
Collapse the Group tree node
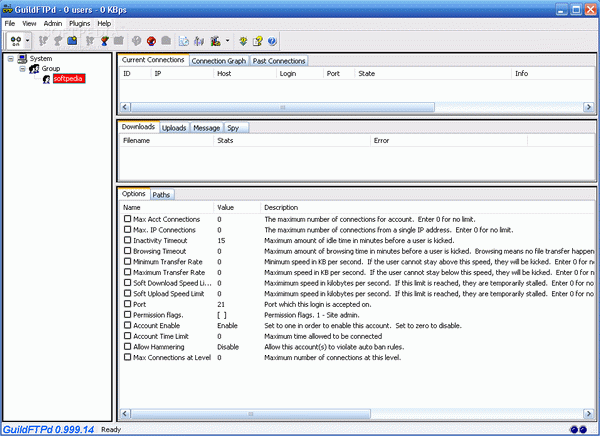23,69
